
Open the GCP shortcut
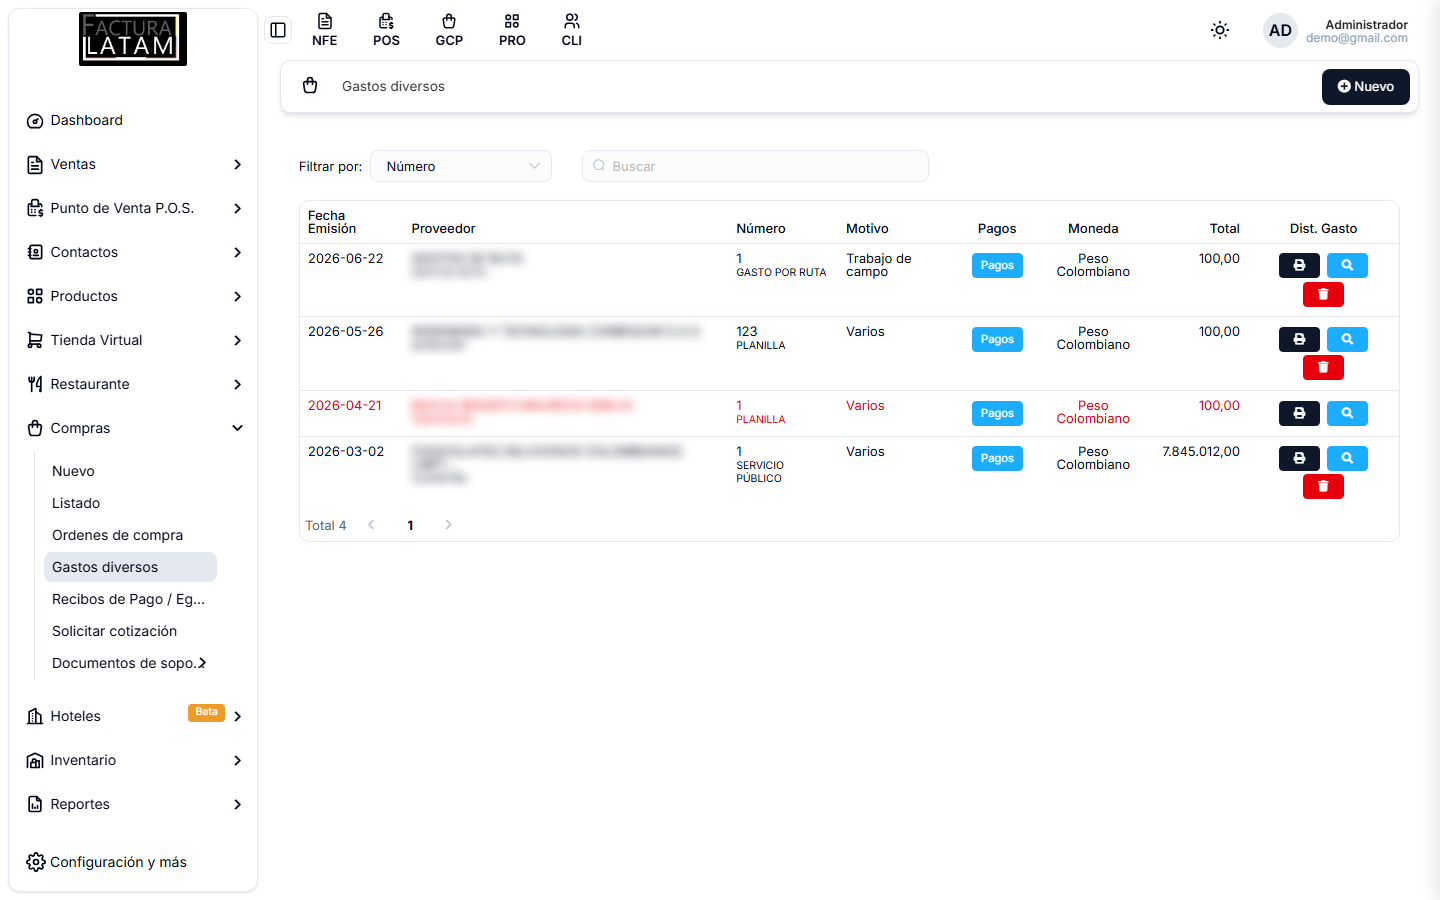(449, 30)
